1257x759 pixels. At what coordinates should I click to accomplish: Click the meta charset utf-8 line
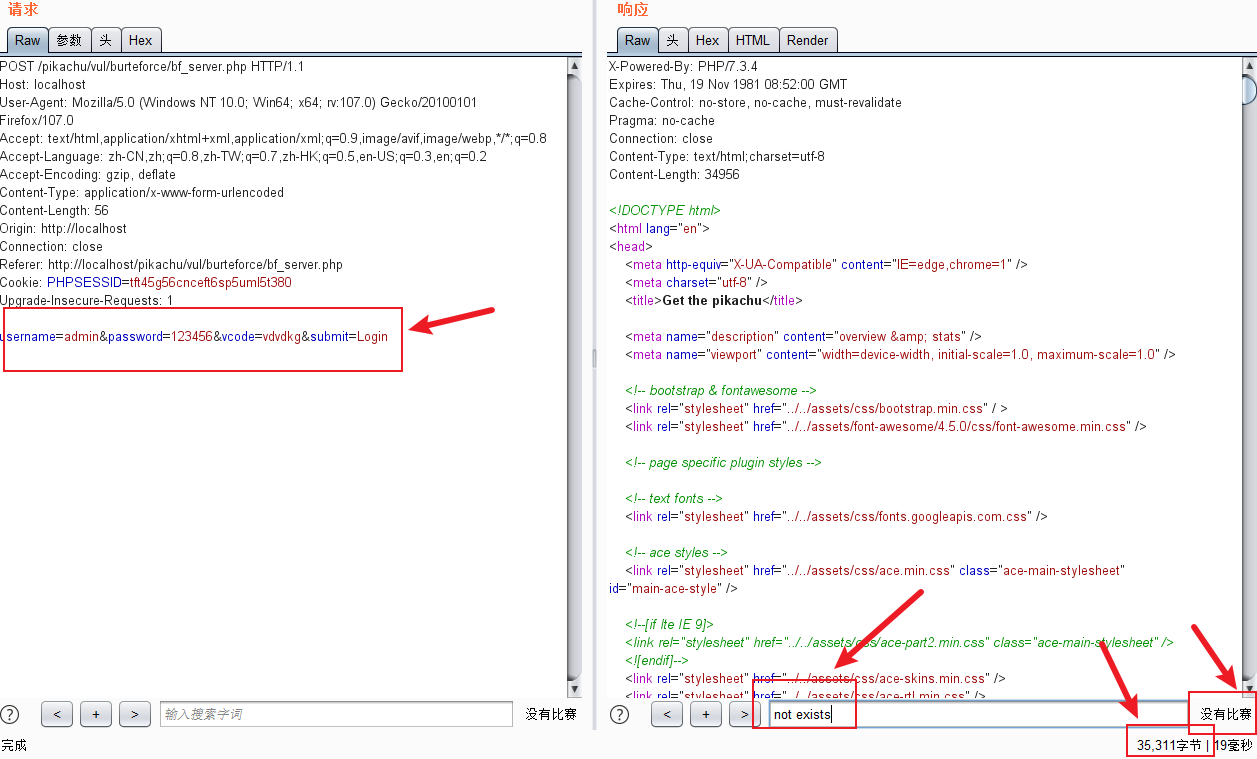(696, 283)
